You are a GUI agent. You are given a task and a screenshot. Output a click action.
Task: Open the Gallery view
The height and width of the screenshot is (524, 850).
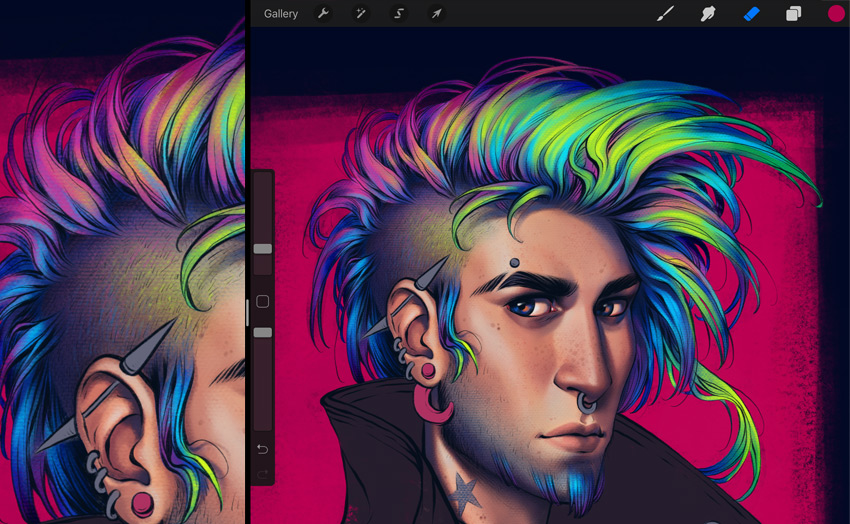pyautogui.click(x=280, y=14)
